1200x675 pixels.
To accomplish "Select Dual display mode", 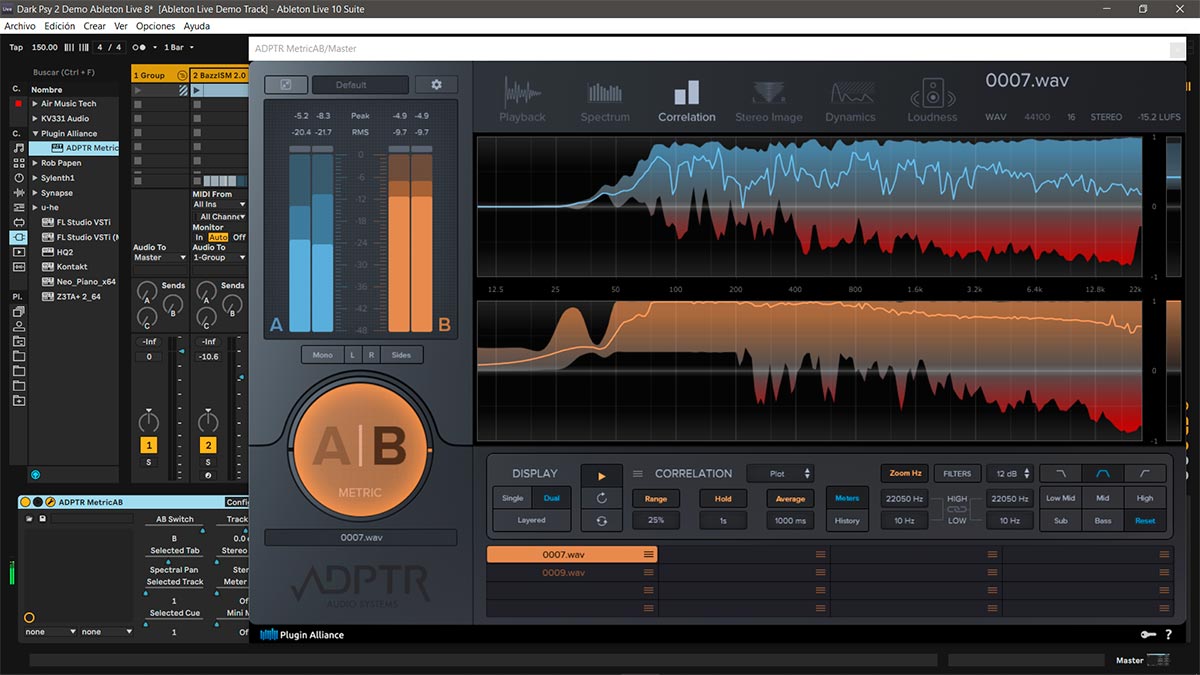I will [x=552, y=498].
